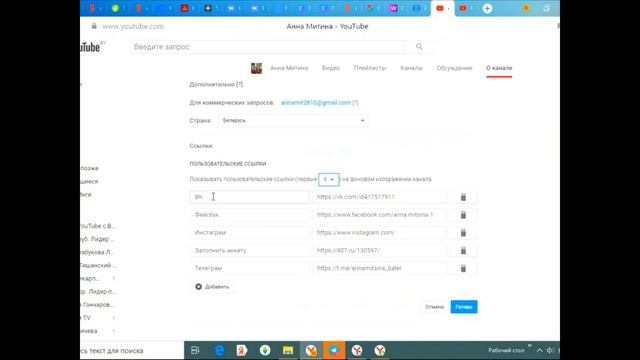Delete the Telegram link row
The width and height of the screenshot is (640, 360).
pos(463,269)
